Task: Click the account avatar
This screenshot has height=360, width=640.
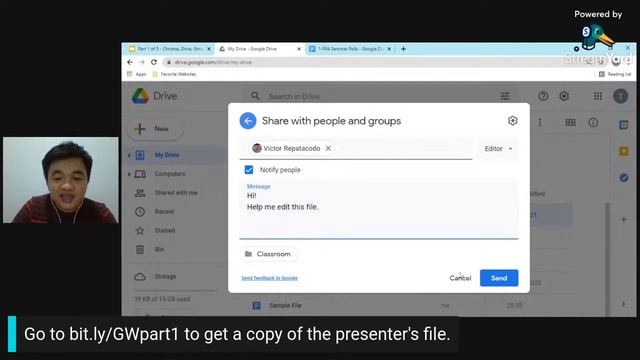Action: click(x=621, y=96)
